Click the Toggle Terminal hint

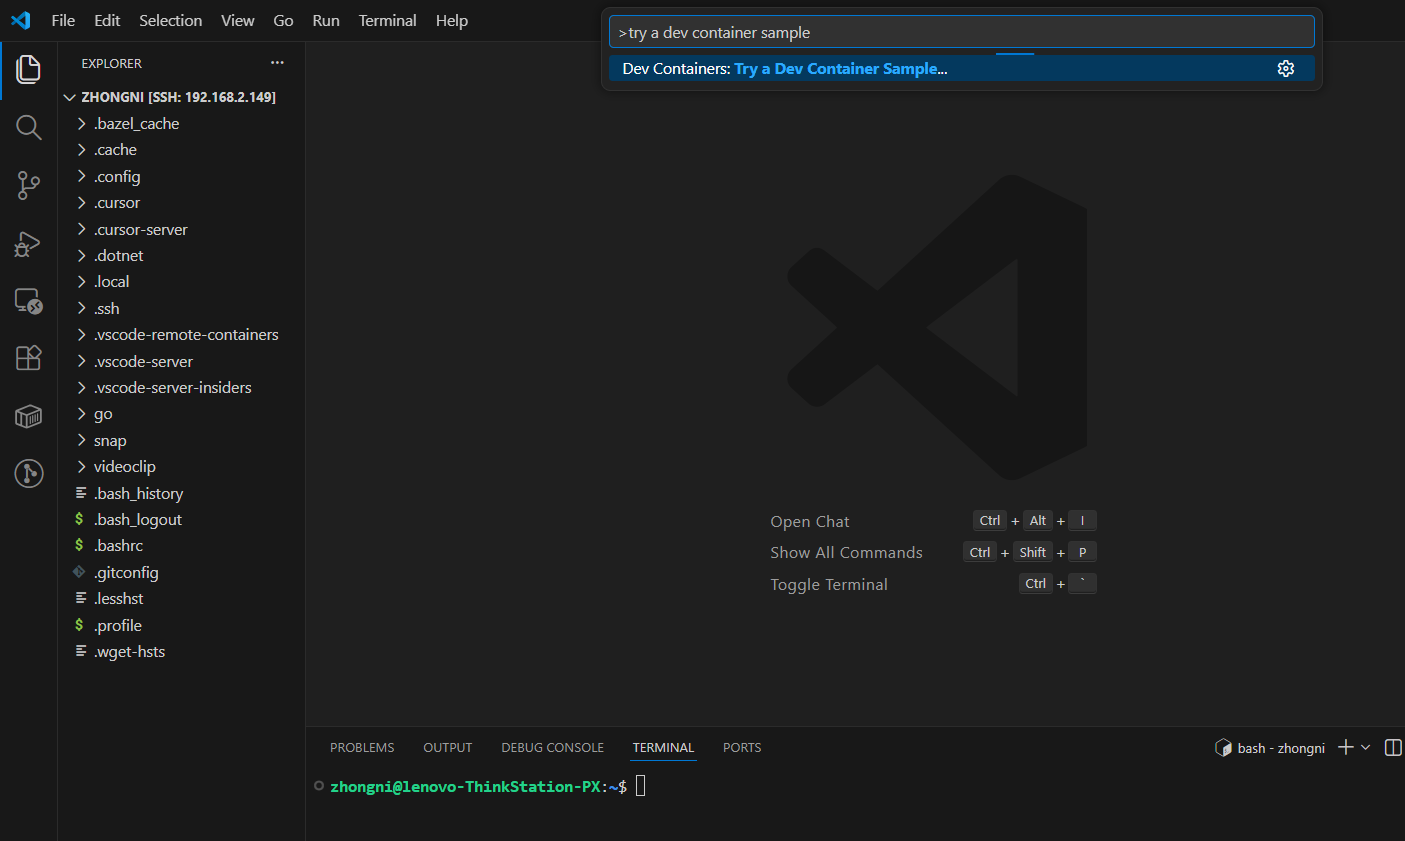(829, 584)
